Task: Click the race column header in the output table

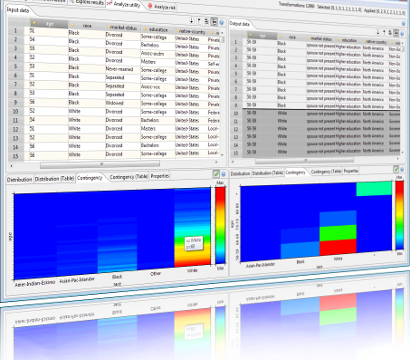Action: (x=292, y=37)
